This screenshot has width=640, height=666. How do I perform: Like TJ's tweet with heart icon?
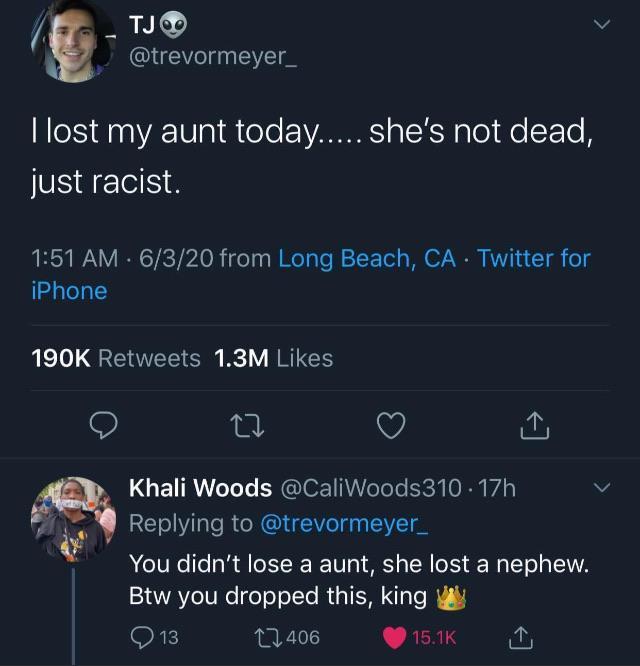391,427
